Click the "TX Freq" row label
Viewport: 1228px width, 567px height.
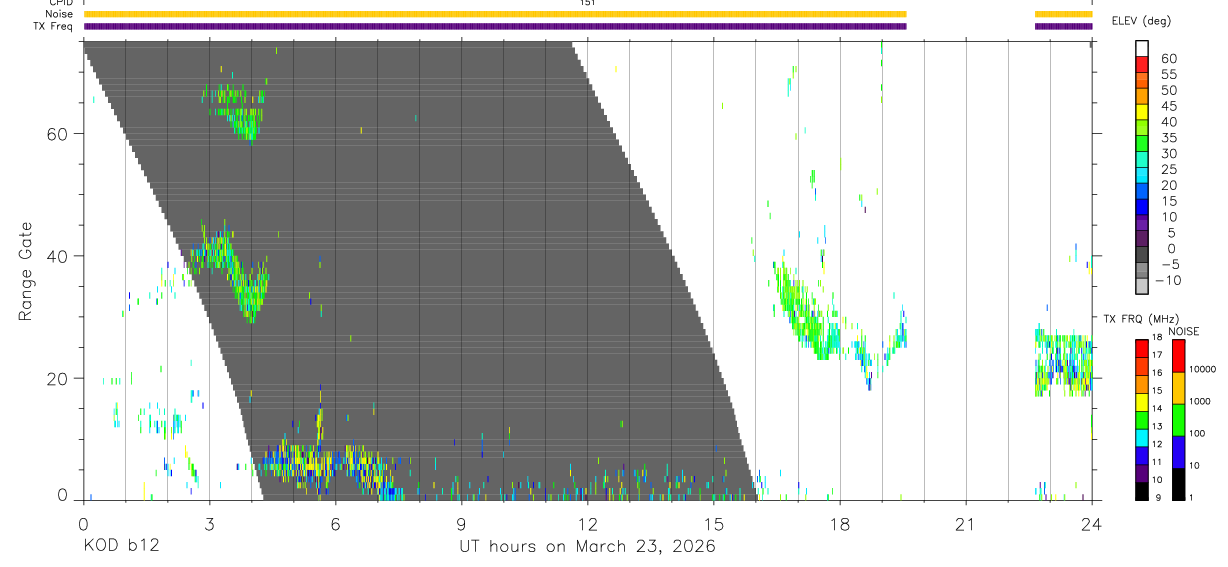click(x=54, y=26)
